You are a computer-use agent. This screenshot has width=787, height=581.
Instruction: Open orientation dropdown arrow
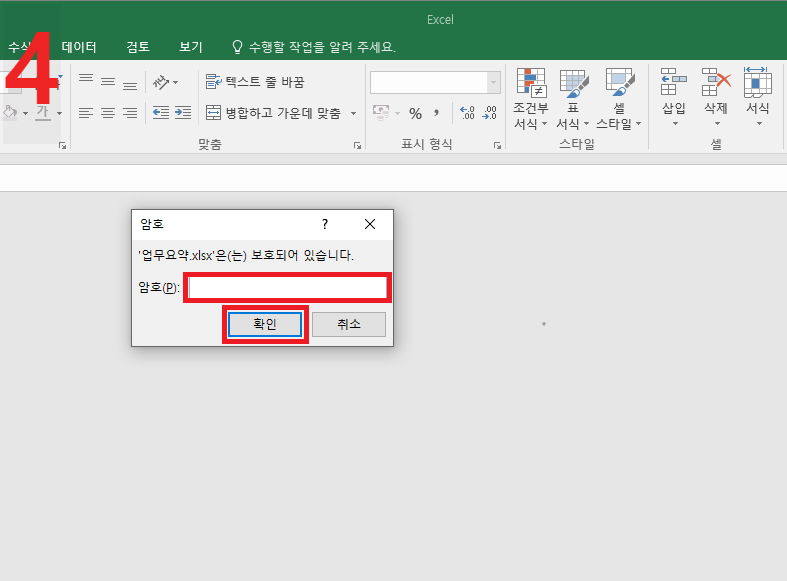coord(175,82)
